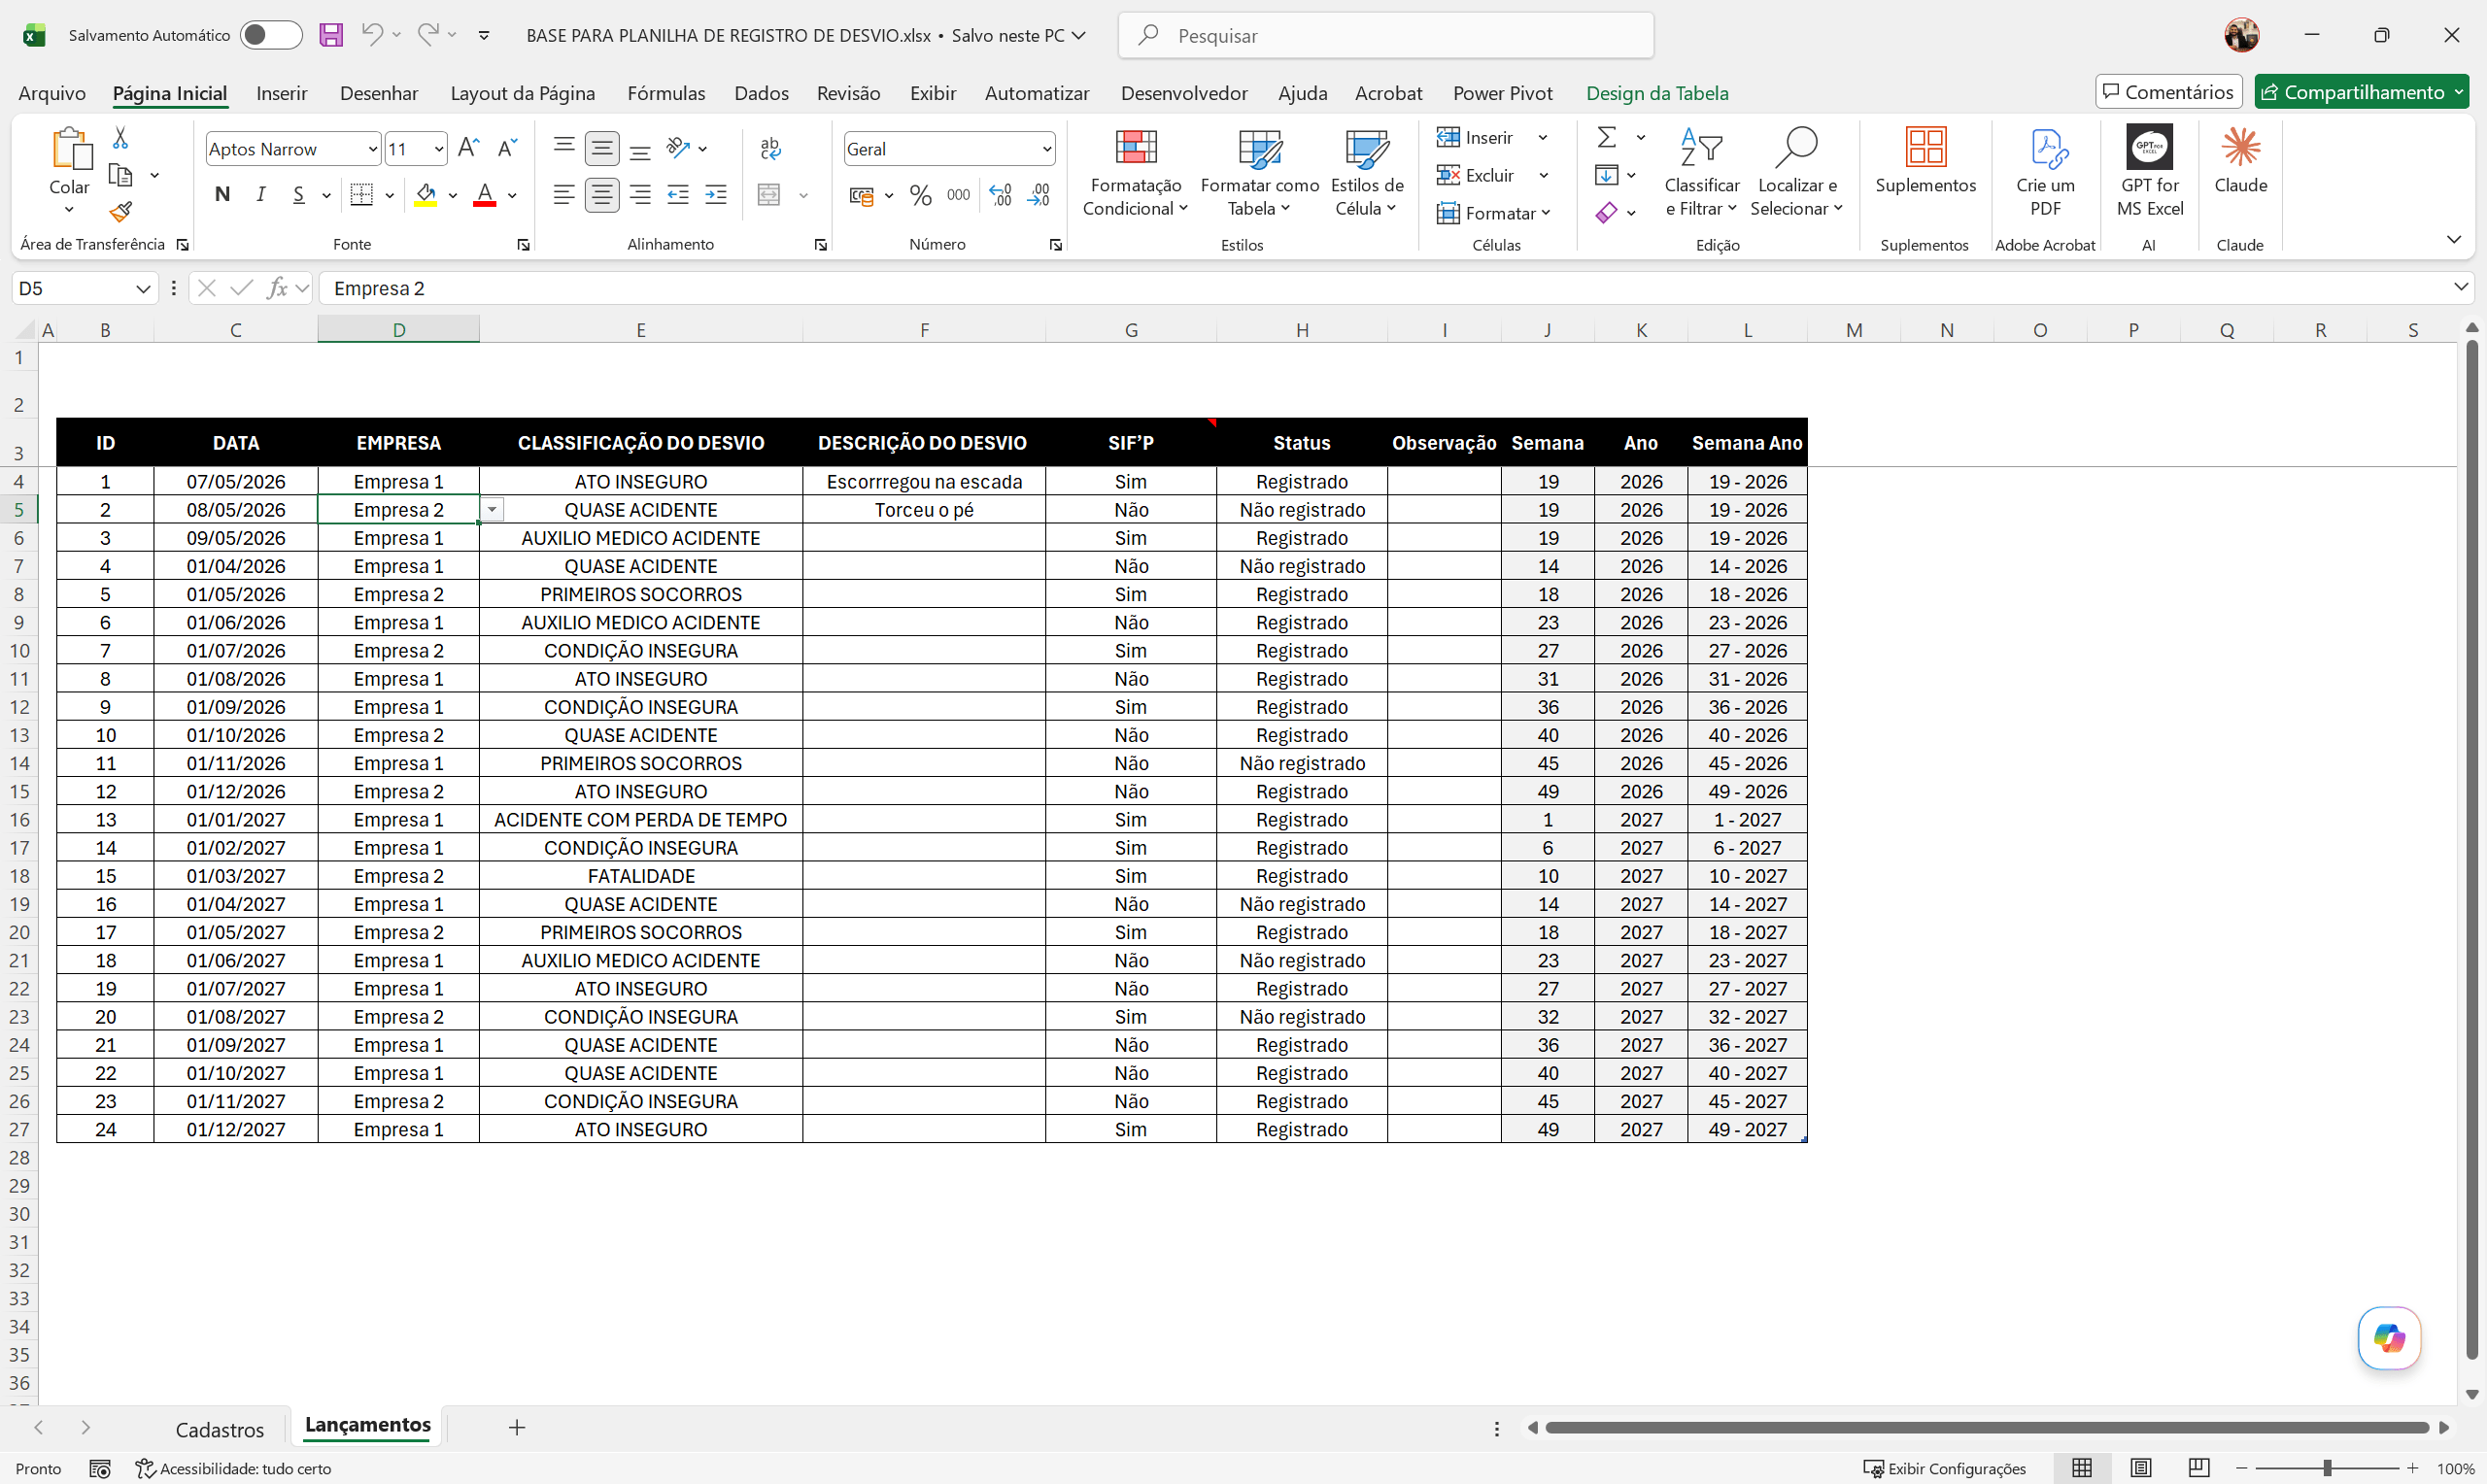Click Inserir cells button
This screenshot has width=2487, height=1484.
point(1476,137)
